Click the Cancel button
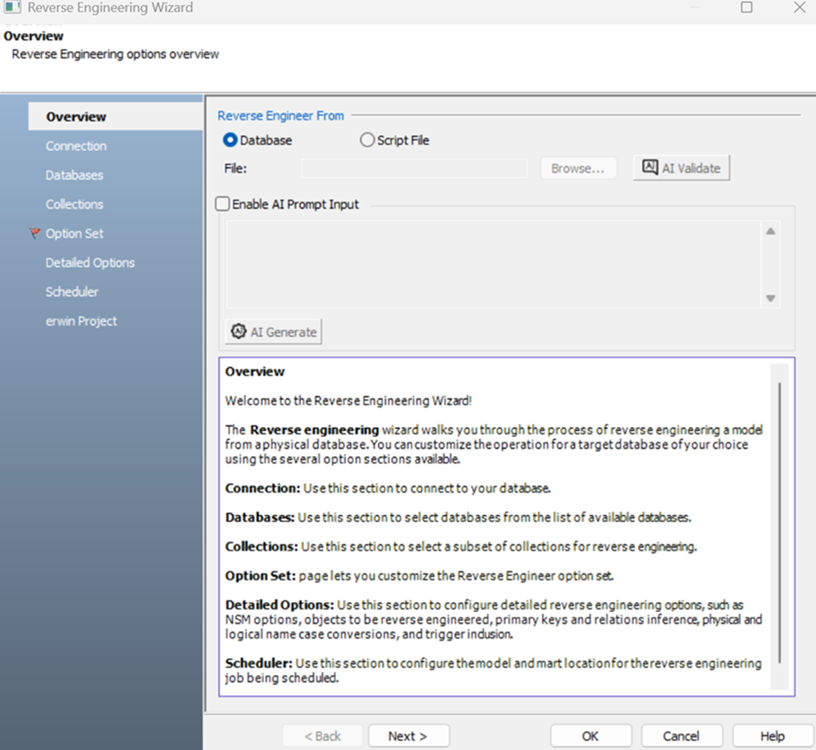The width and height of the screenshot is (816, 750). 681,736
